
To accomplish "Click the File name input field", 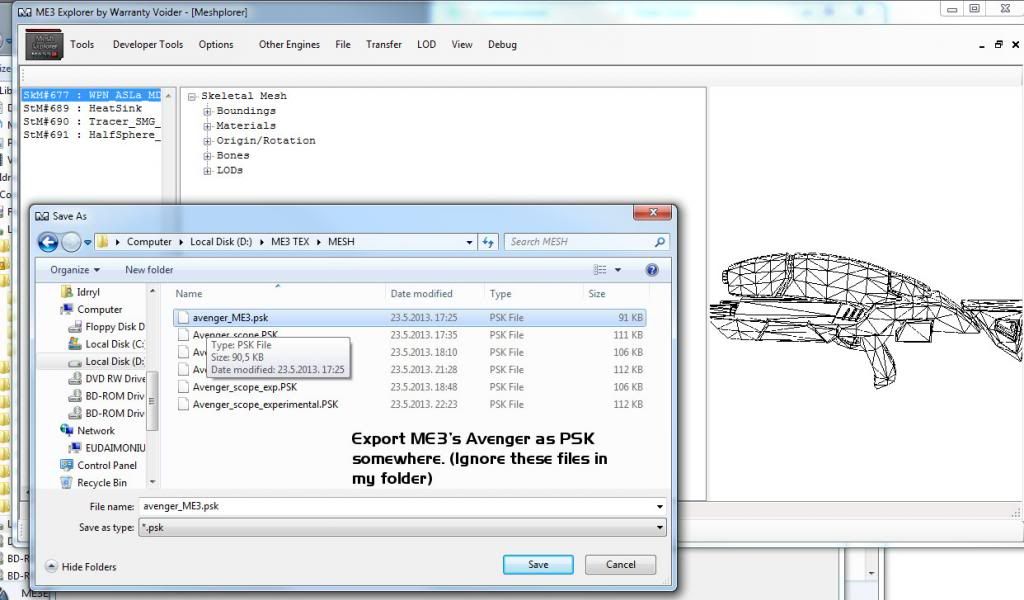I will [x=402, y=506].
